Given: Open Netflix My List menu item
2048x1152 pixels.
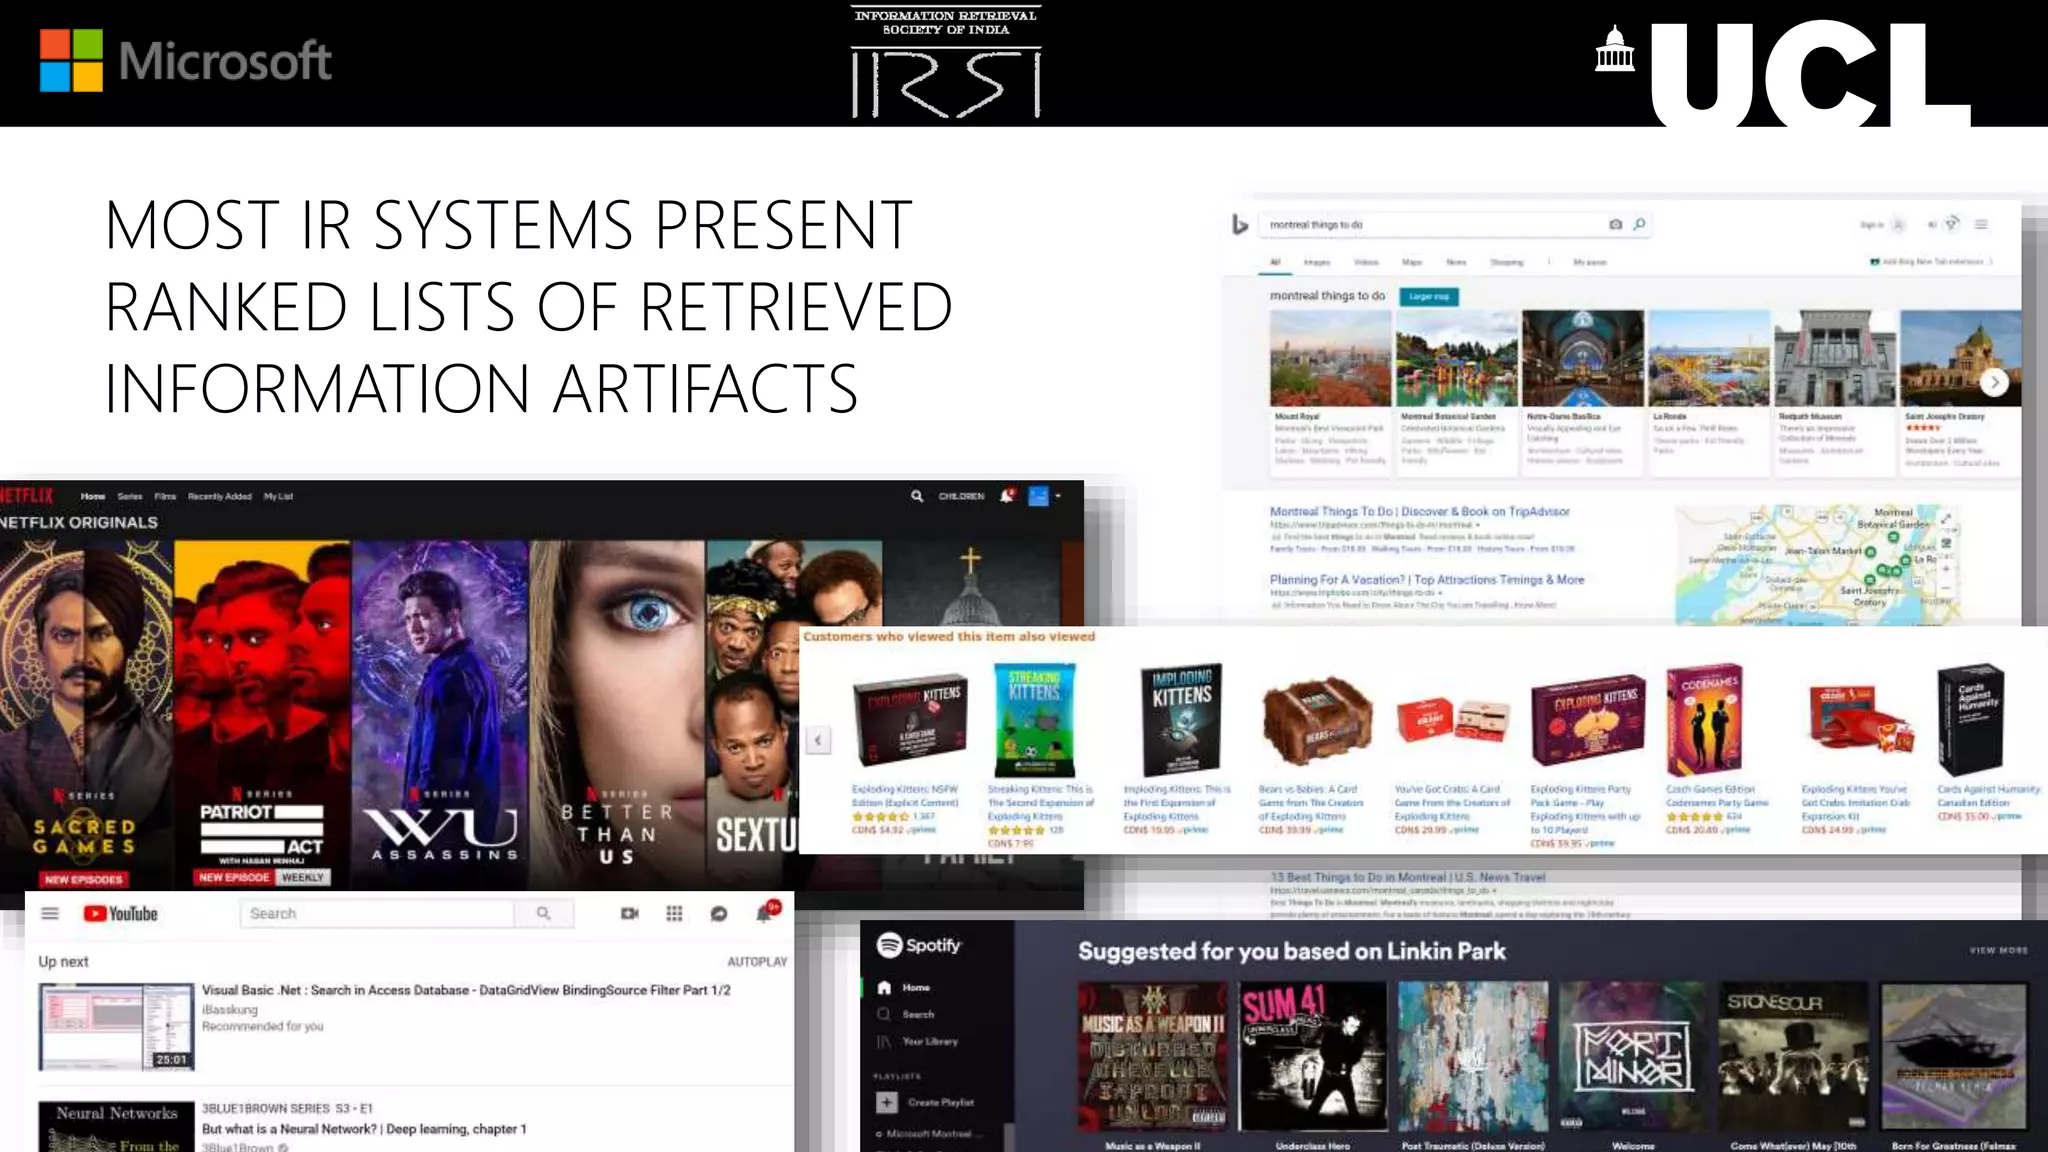Looking at the screenshot, I should tap(278, 496).
